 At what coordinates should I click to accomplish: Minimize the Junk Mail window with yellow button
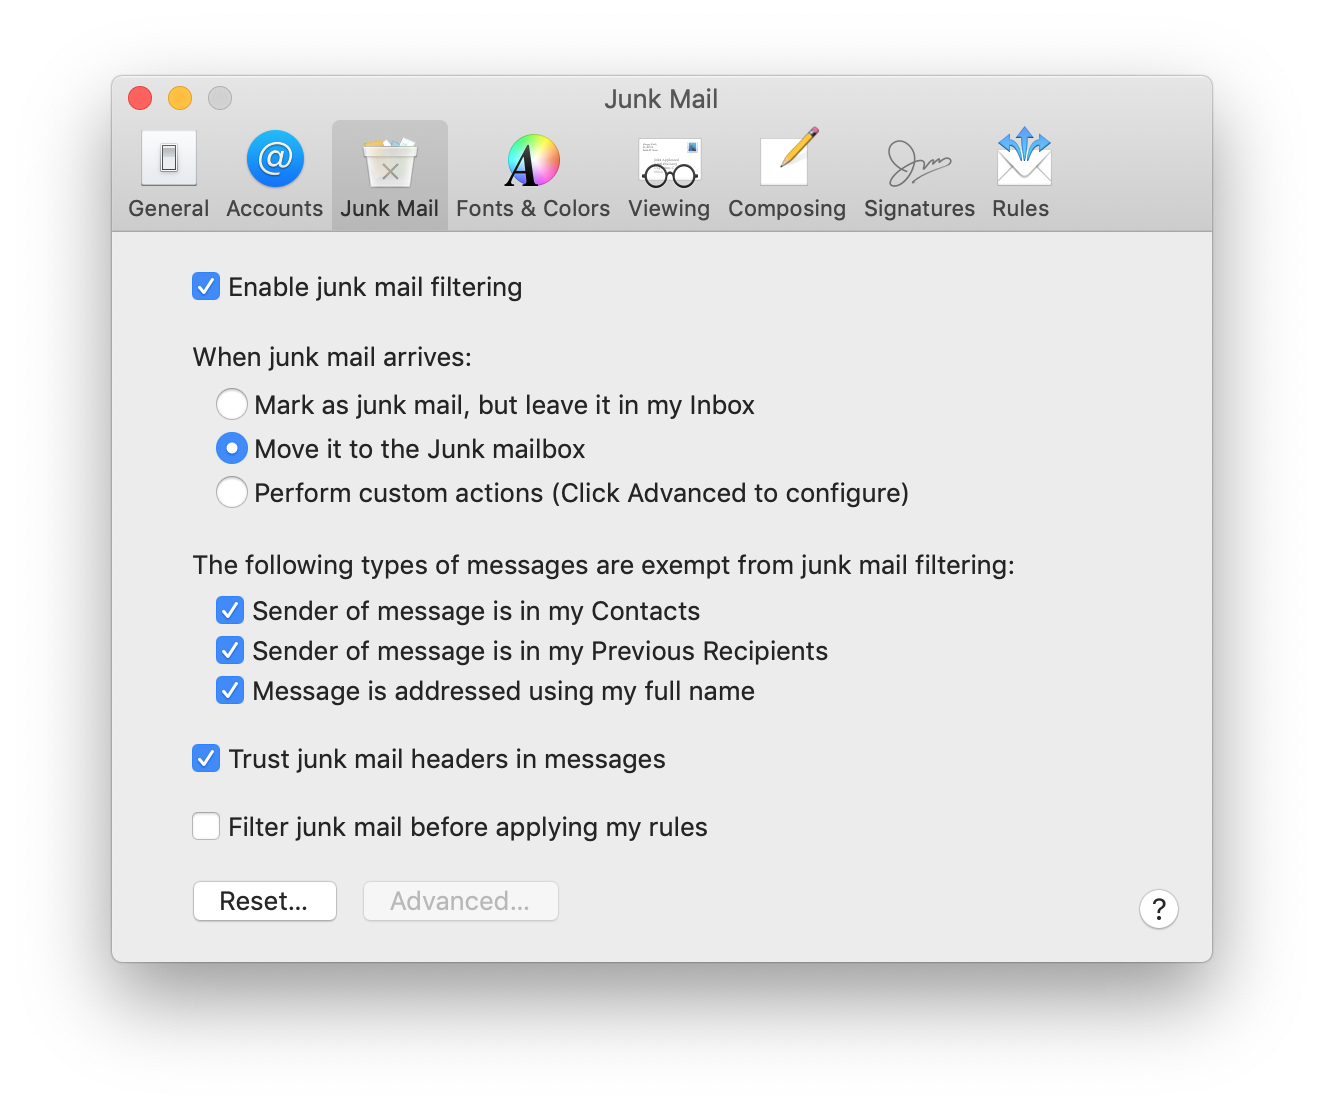click(180, 98)
